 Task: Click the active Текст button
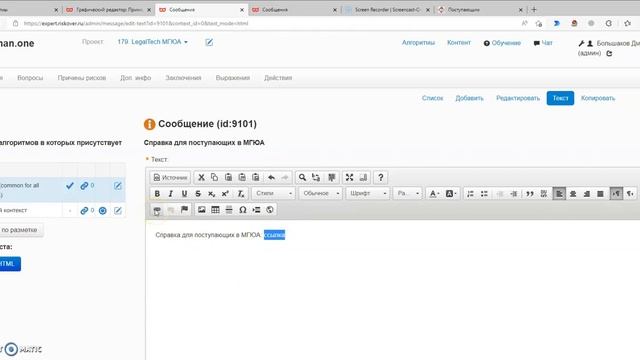(x=560, y=98)
